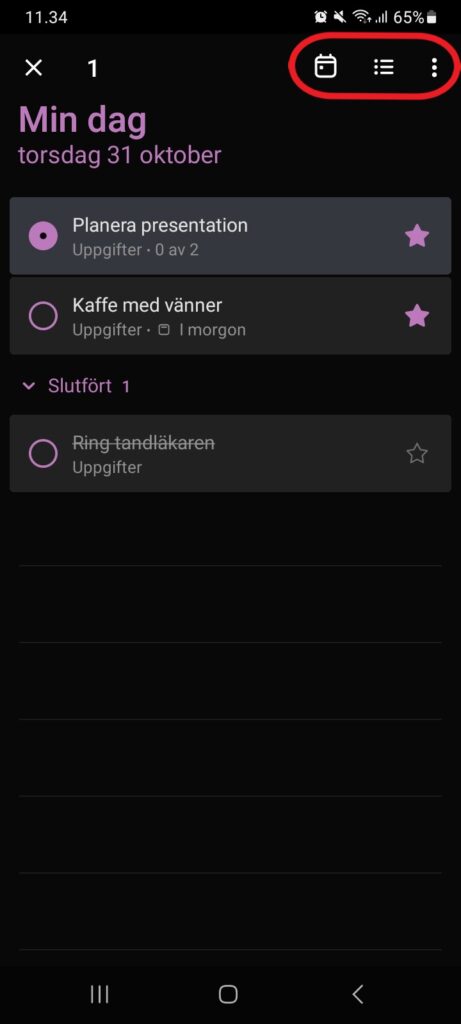Tap the Android home button
Viewport: 461px width, 1024px height.
click(228, 994)
